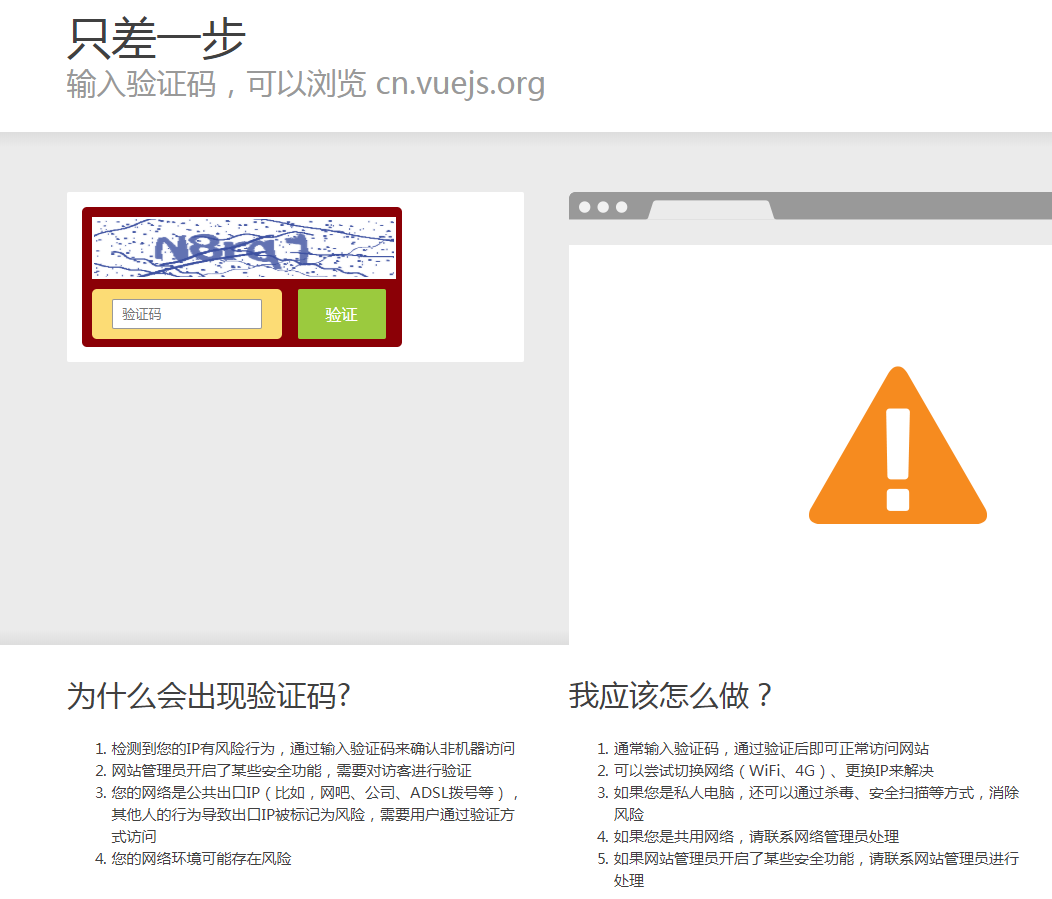This screenshot has width=1052, height=899.
Task: Click the first dot in mock browser bar
Action: pos(585,207)
